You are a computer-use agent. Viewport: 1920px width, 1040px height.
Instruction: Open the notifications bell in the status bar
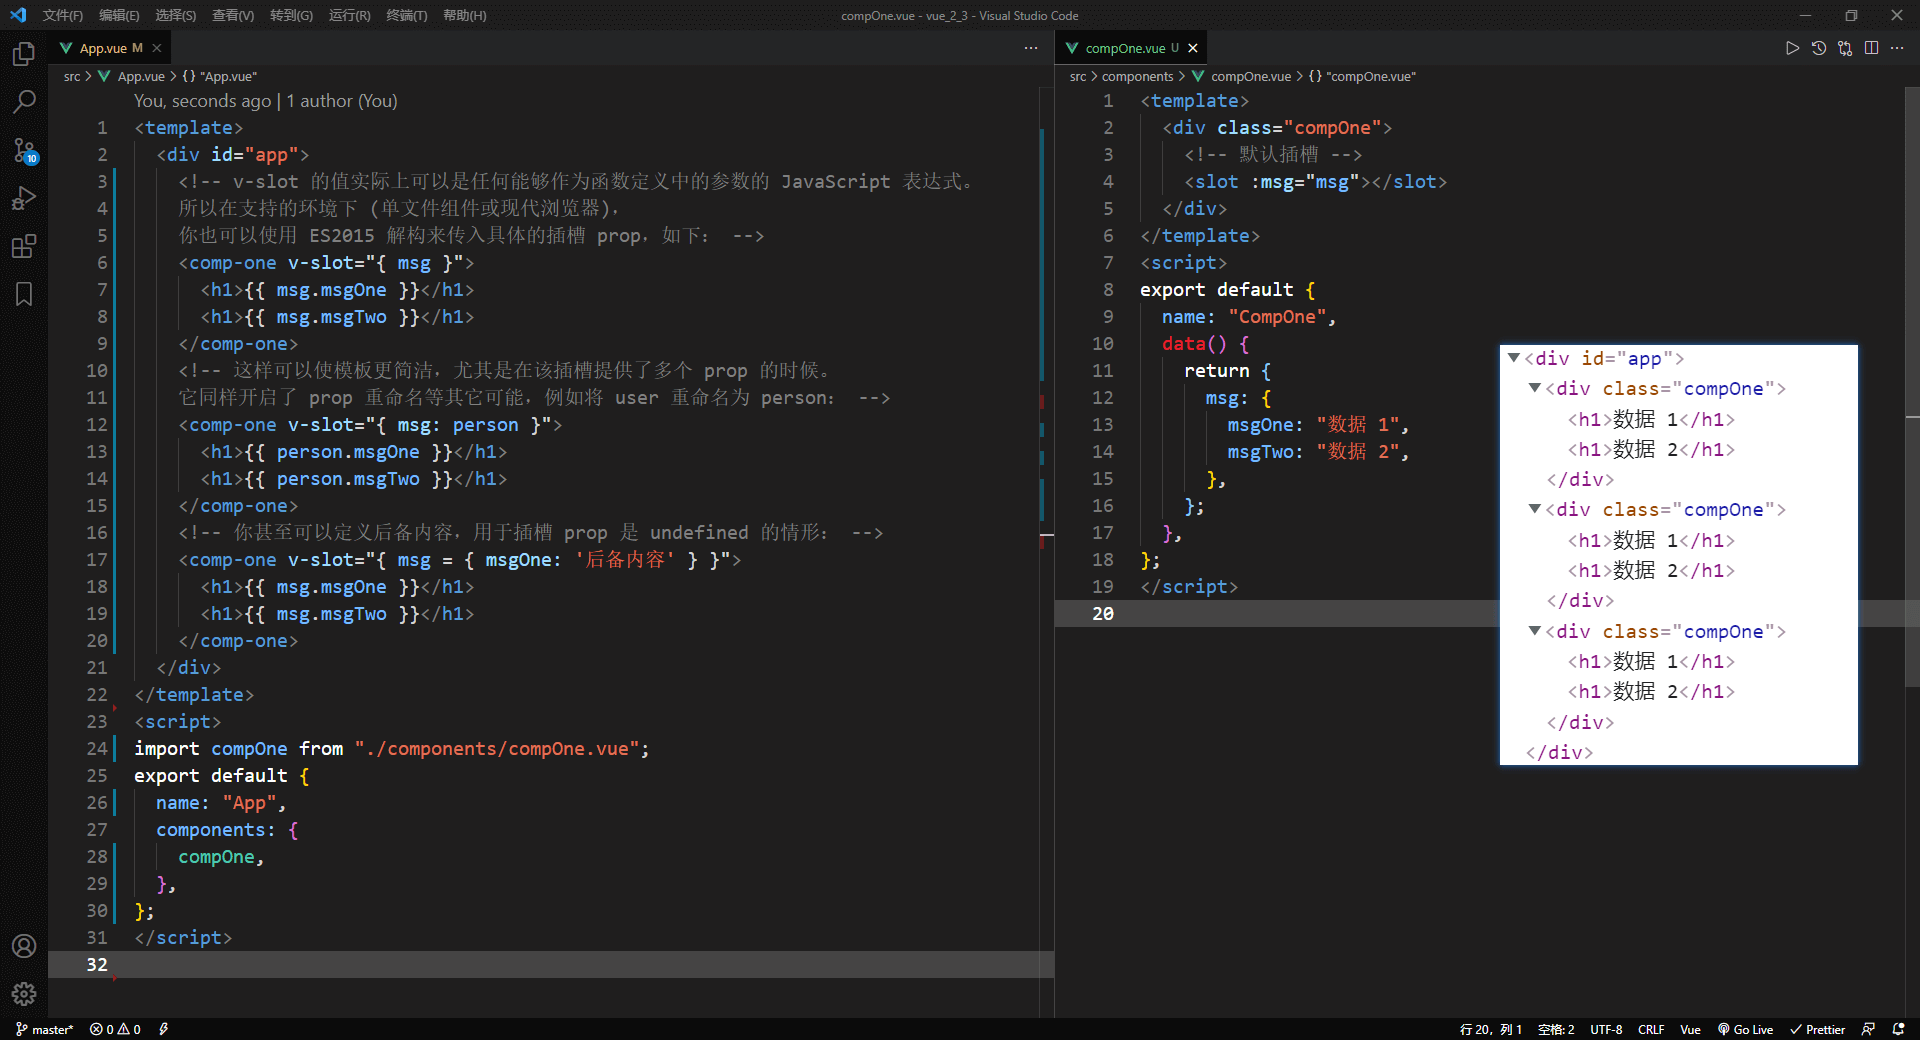point(1898,1029)
